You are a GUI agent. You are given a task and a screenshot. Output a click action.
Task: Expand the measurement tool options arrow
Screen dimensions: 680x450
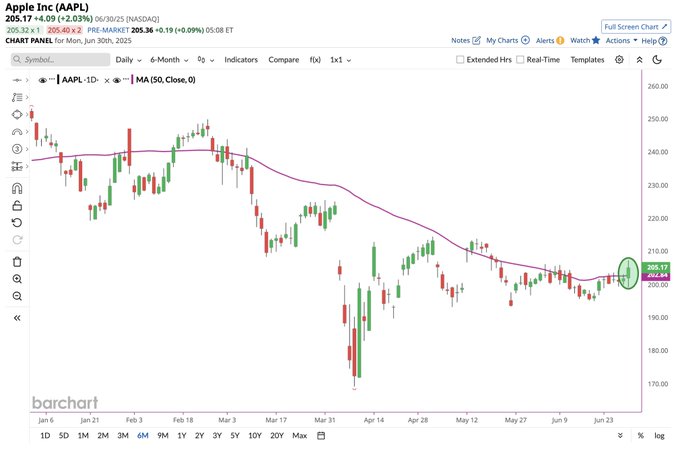pyautogui.click(x=27, y=166)
